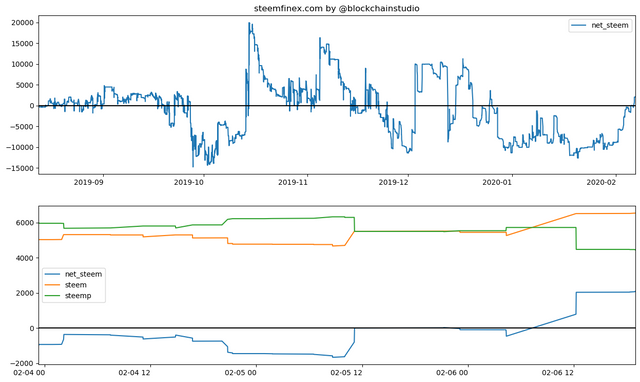Click the 2000 y-axis label in bottom chart
640x382 pixels.
[25, 293]
